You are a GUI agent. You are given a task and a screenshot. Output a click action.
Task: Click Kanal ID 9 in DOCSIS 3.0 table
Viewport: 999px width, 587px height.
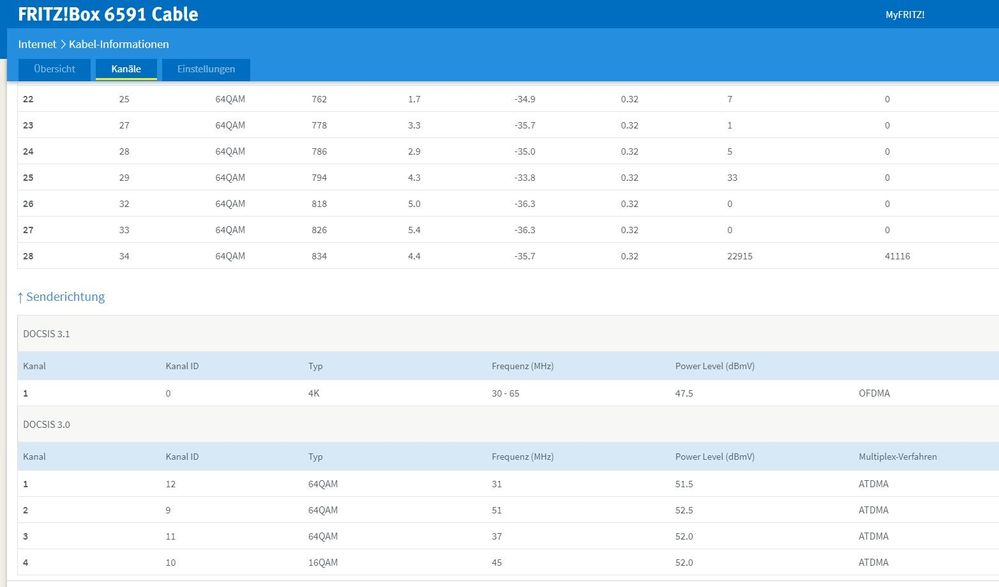pyautogui.click(x=168, y=510)
